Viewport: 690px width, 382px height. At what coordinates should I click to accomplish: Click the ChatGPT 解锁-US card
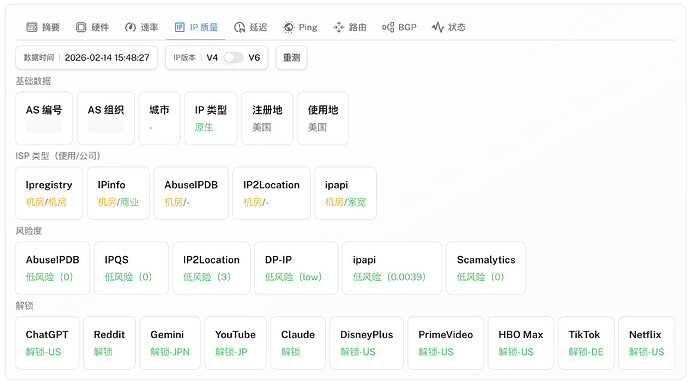[47, 343]
